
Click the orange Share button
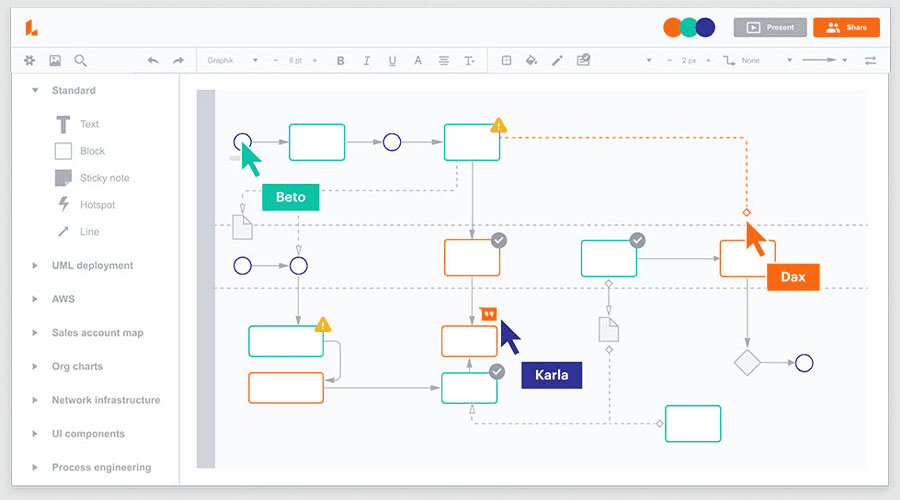846,27
